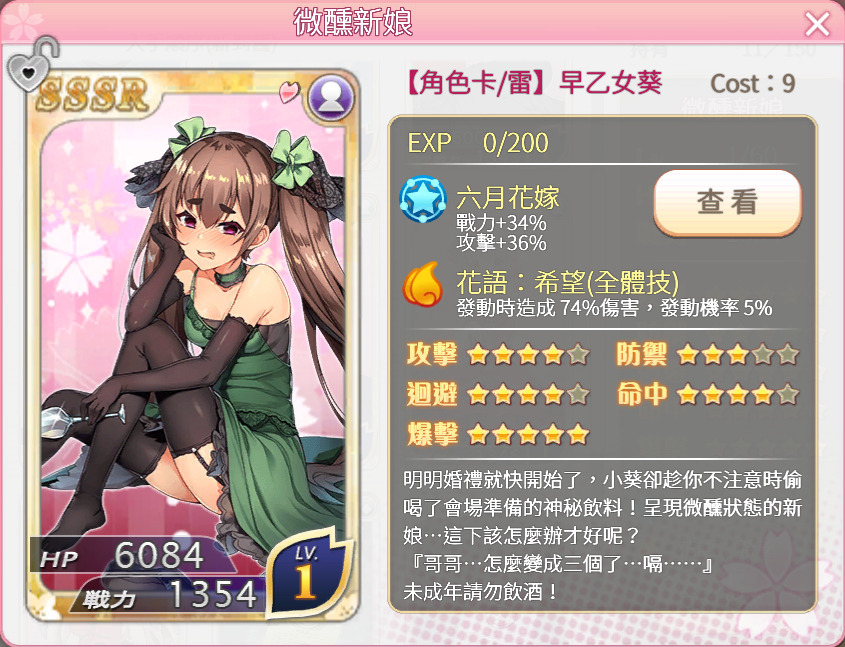This screenshot has width=845, height=647.
Task: Select the 防禦 star rating row
Action: click(x=708, y=354)
